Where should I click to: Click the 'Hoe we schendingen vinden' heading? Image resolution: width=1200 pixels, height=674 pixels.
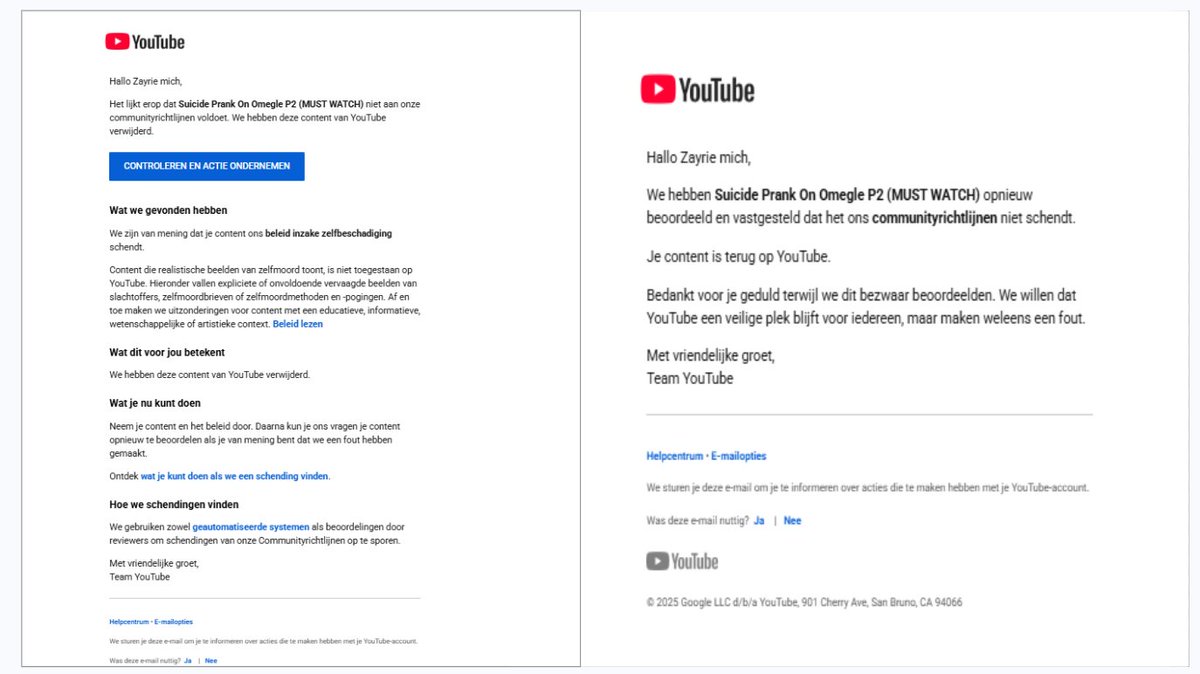[x=174, y=504]
